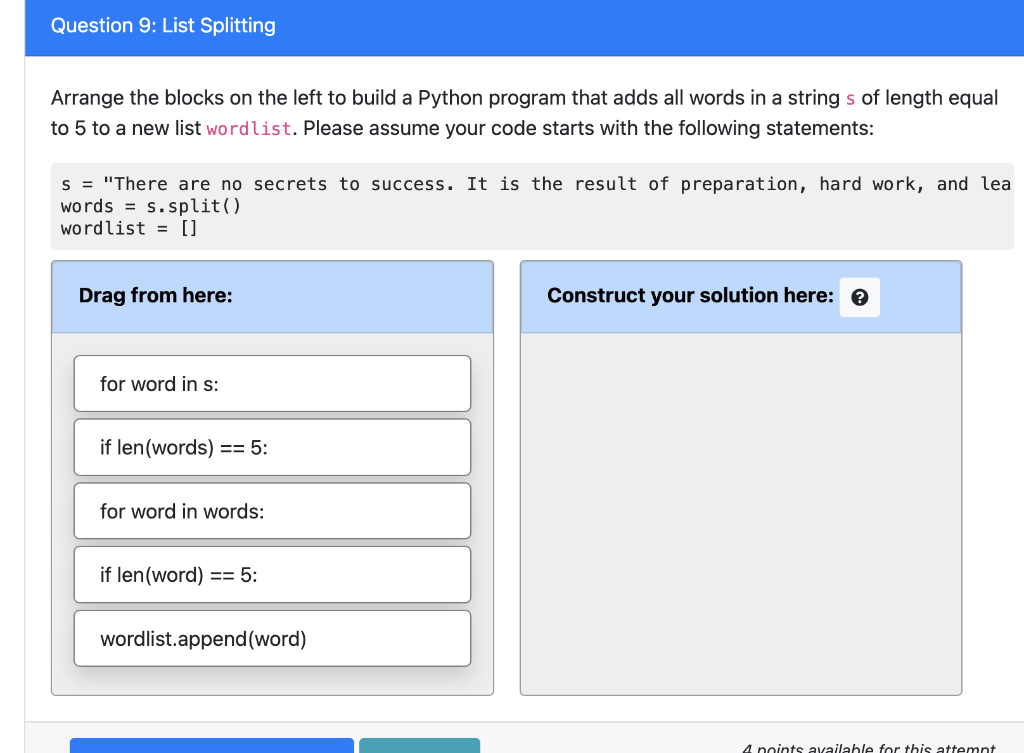
Task: Select the distractor block 'if len(words) == 5:'
Action: 272,447
